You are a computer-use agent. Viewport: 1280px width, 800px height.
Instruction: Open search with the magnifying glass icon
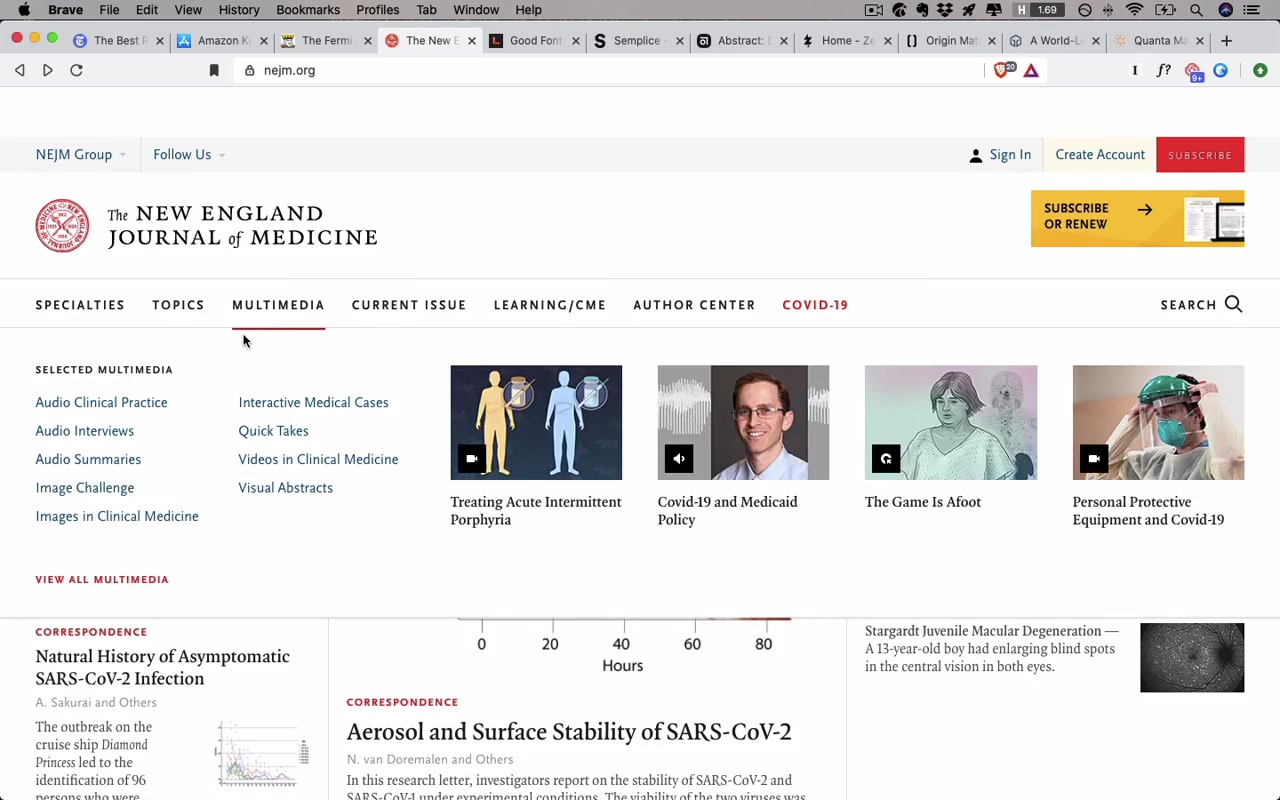[x=1233, y=304]
